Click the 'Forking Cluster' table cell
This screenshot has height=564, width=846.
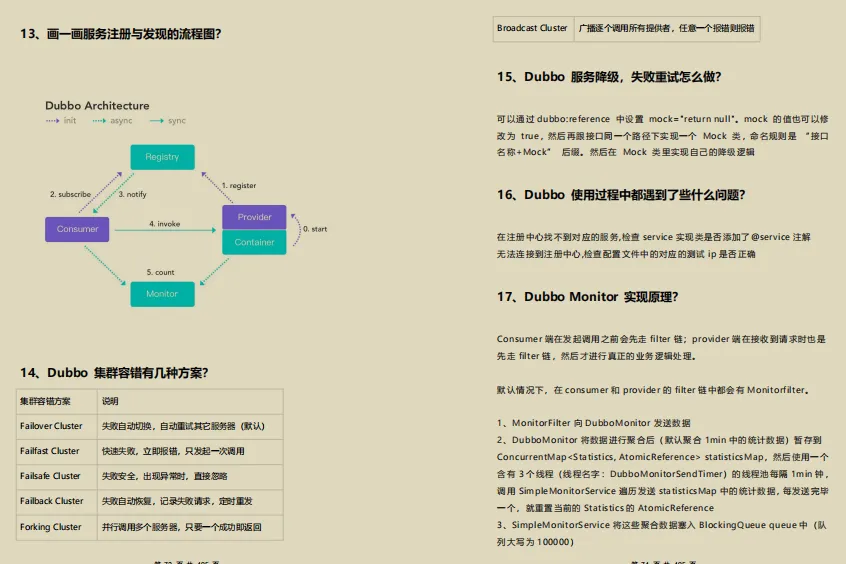coord(57,527)
